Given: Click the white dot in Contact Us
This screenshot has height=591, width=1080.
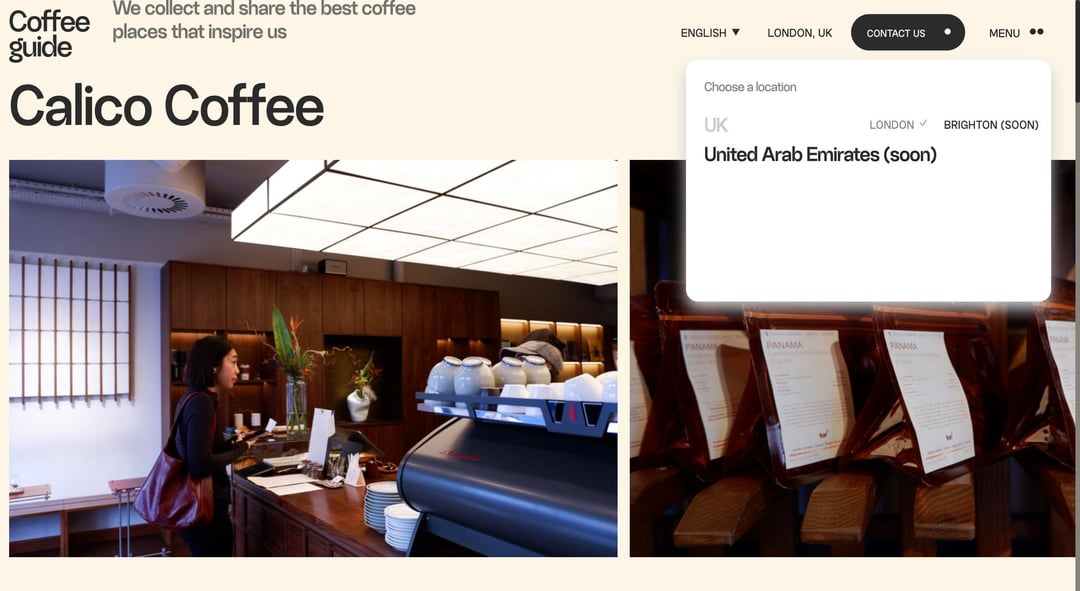Looking at the screenshot, I should (x=948, y=32).
